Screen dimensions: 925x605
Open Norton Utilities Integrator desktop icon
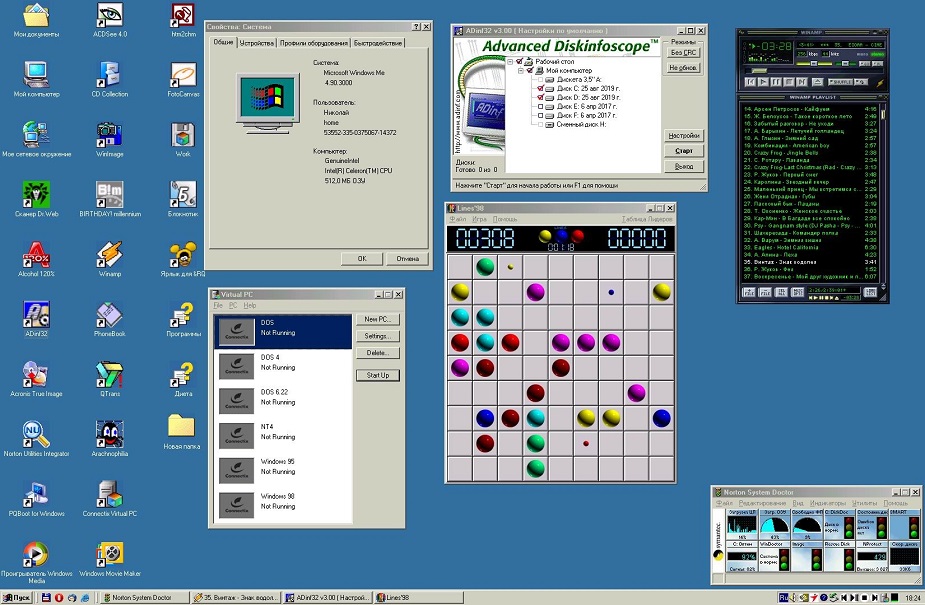36,438
